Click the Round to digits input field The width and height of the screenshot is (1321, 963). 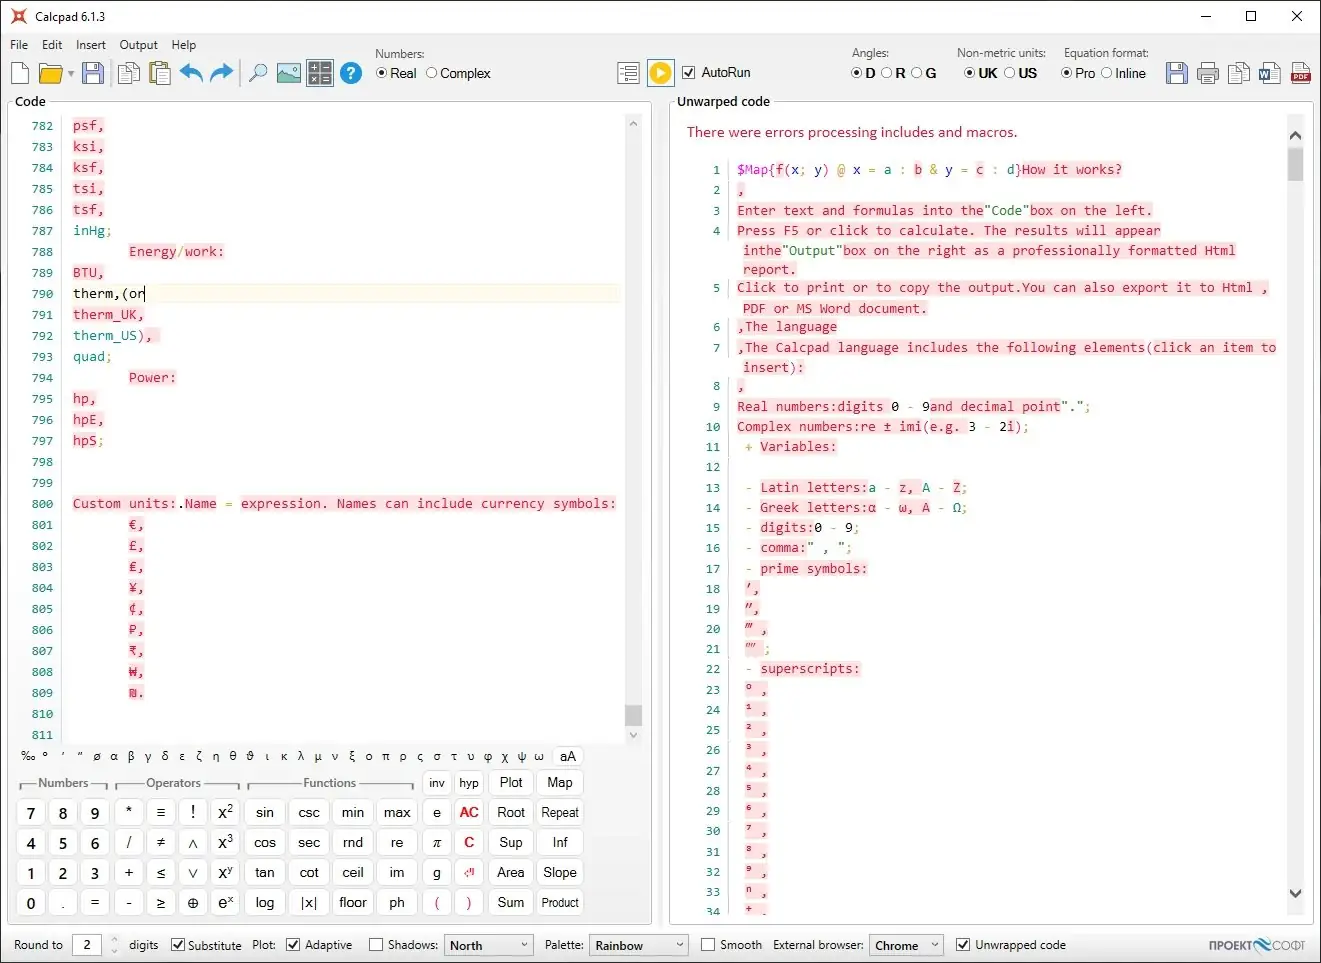point(87,945)
